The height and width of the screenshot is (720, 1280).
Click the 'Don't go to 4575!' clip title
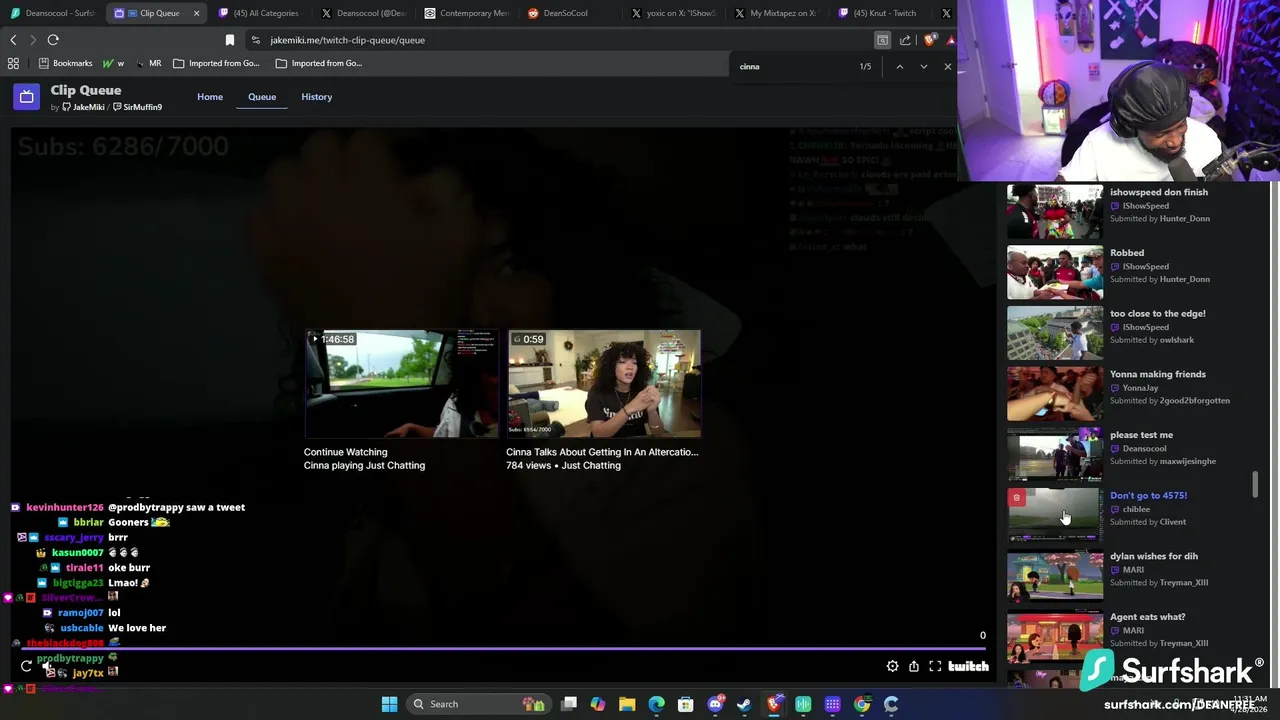pyautogui.click(x=1148, y=495)
